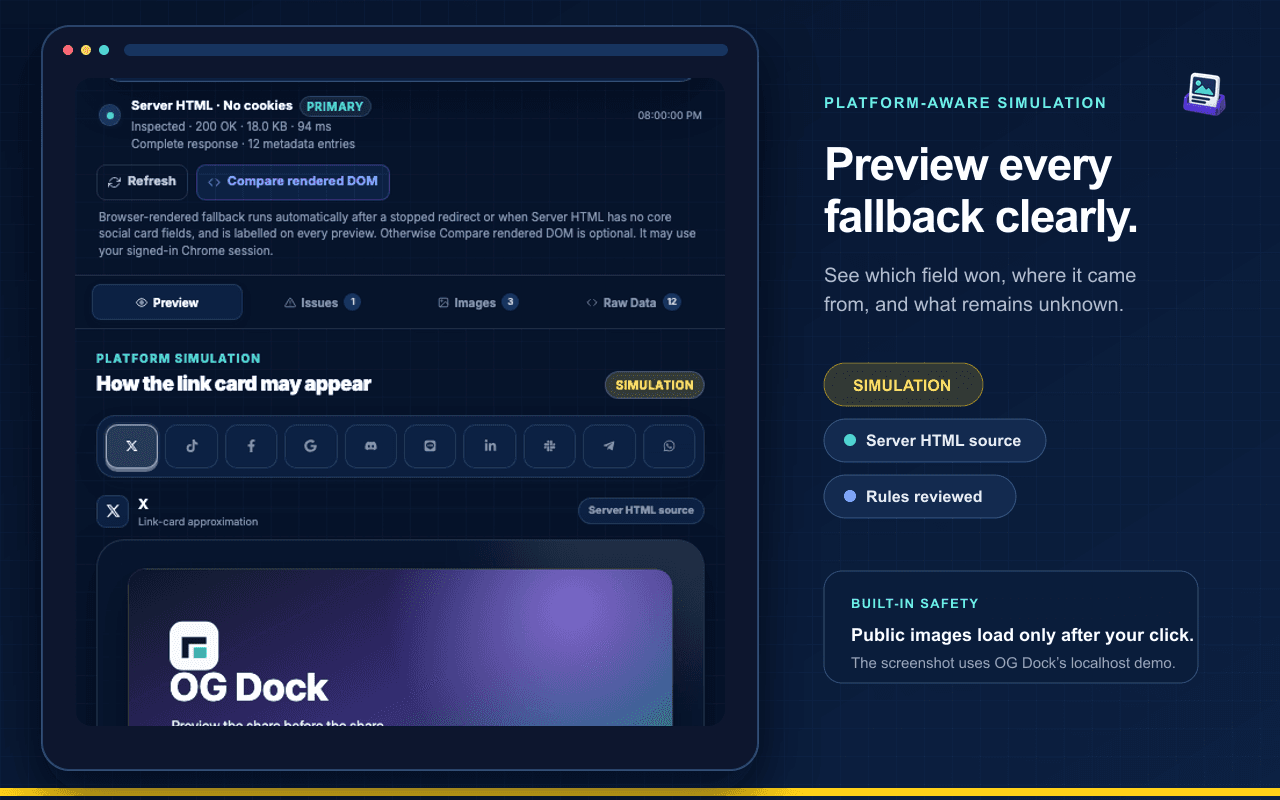Click the X logo beside Link-card approximation

click(x=113, y=511)
